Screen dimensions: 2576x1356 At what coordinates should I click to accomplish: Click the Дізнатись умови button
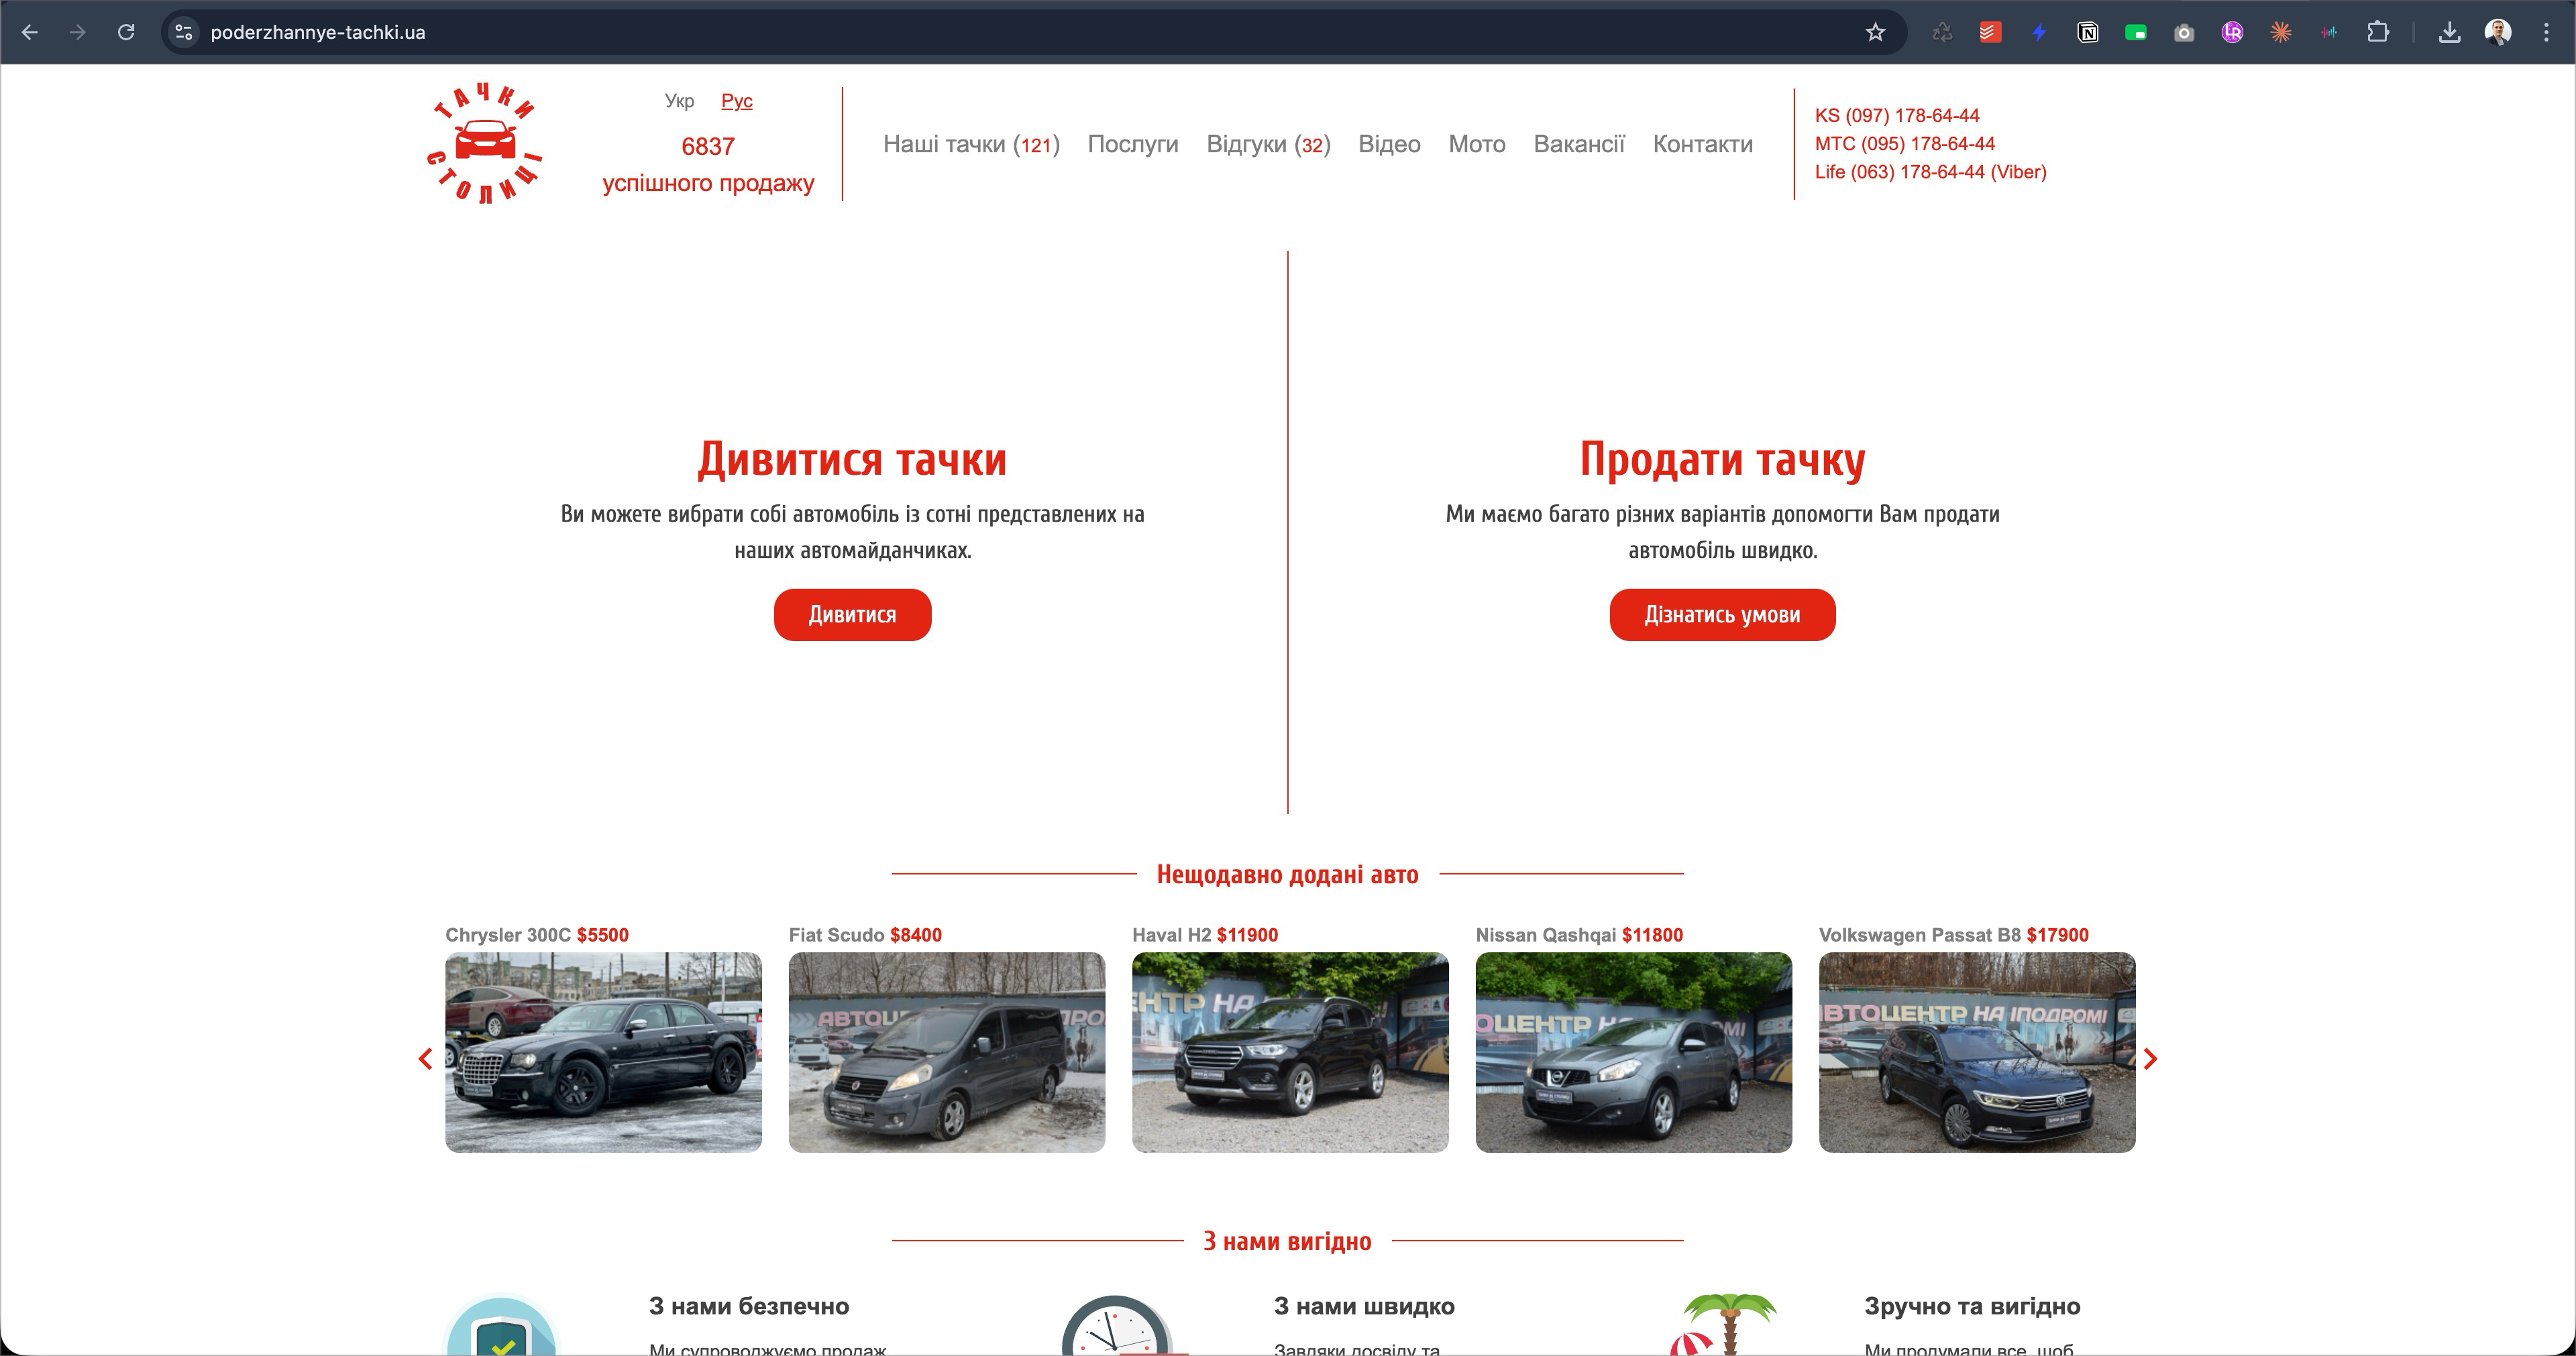[1722, 615]
